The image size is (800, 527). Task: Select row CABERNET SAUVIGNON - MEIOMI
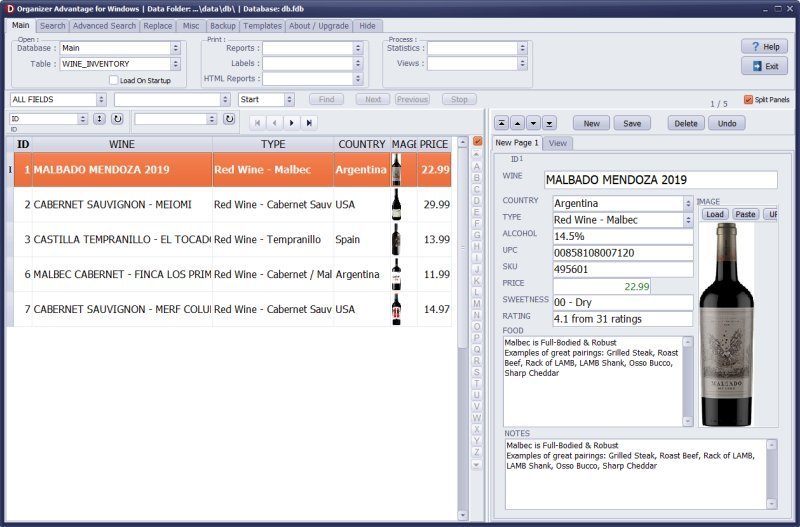point(233,205)
